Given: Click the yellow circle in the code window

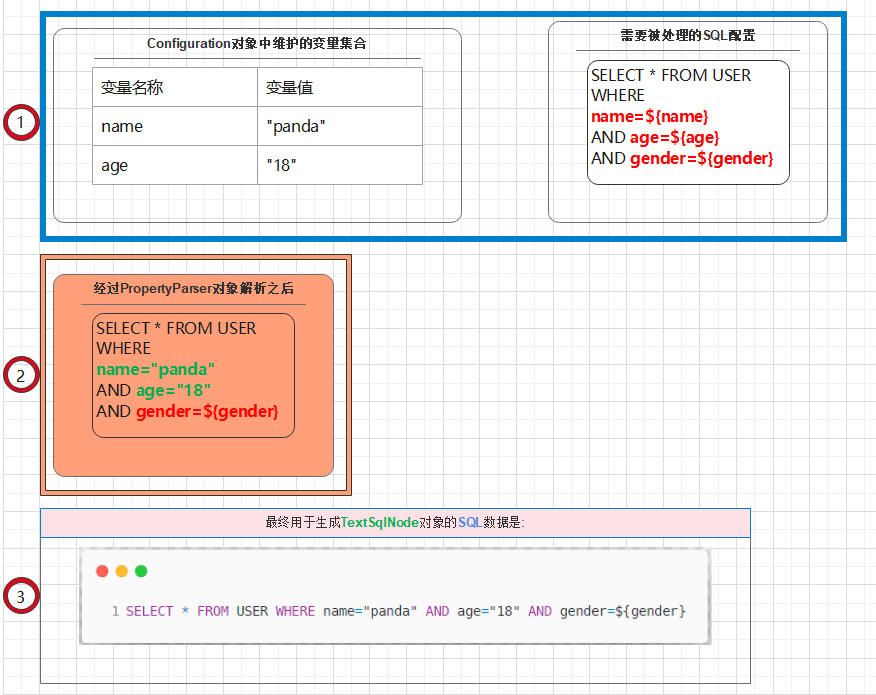Looking at the screenshot, I should (120, 571).
